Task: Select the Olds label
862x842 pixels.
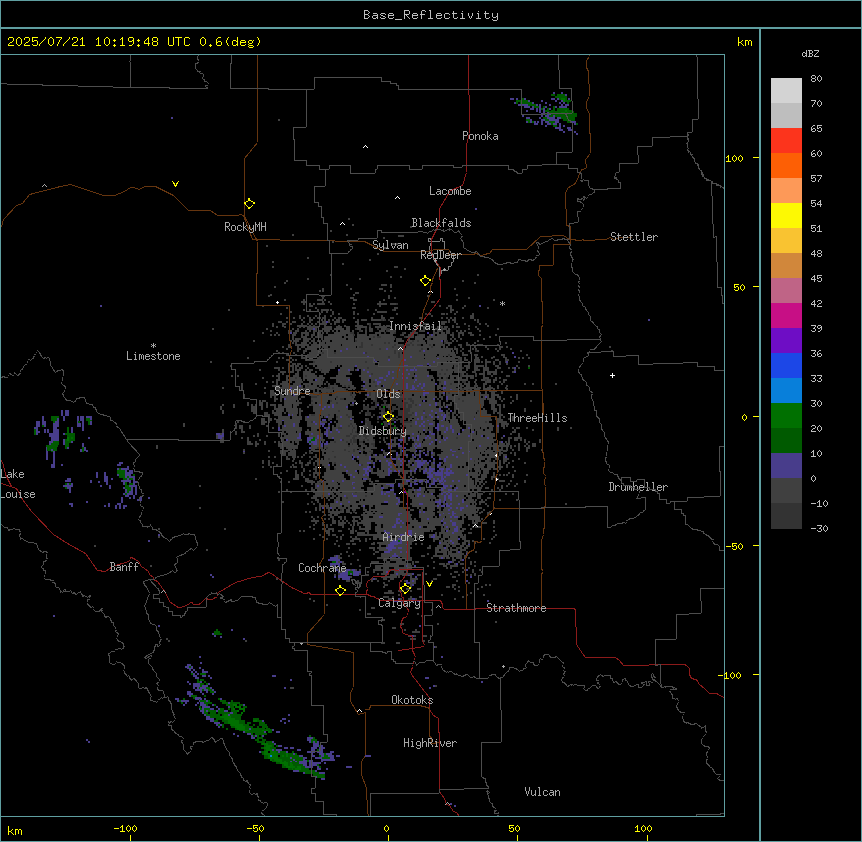Action: tap(388, 394)
